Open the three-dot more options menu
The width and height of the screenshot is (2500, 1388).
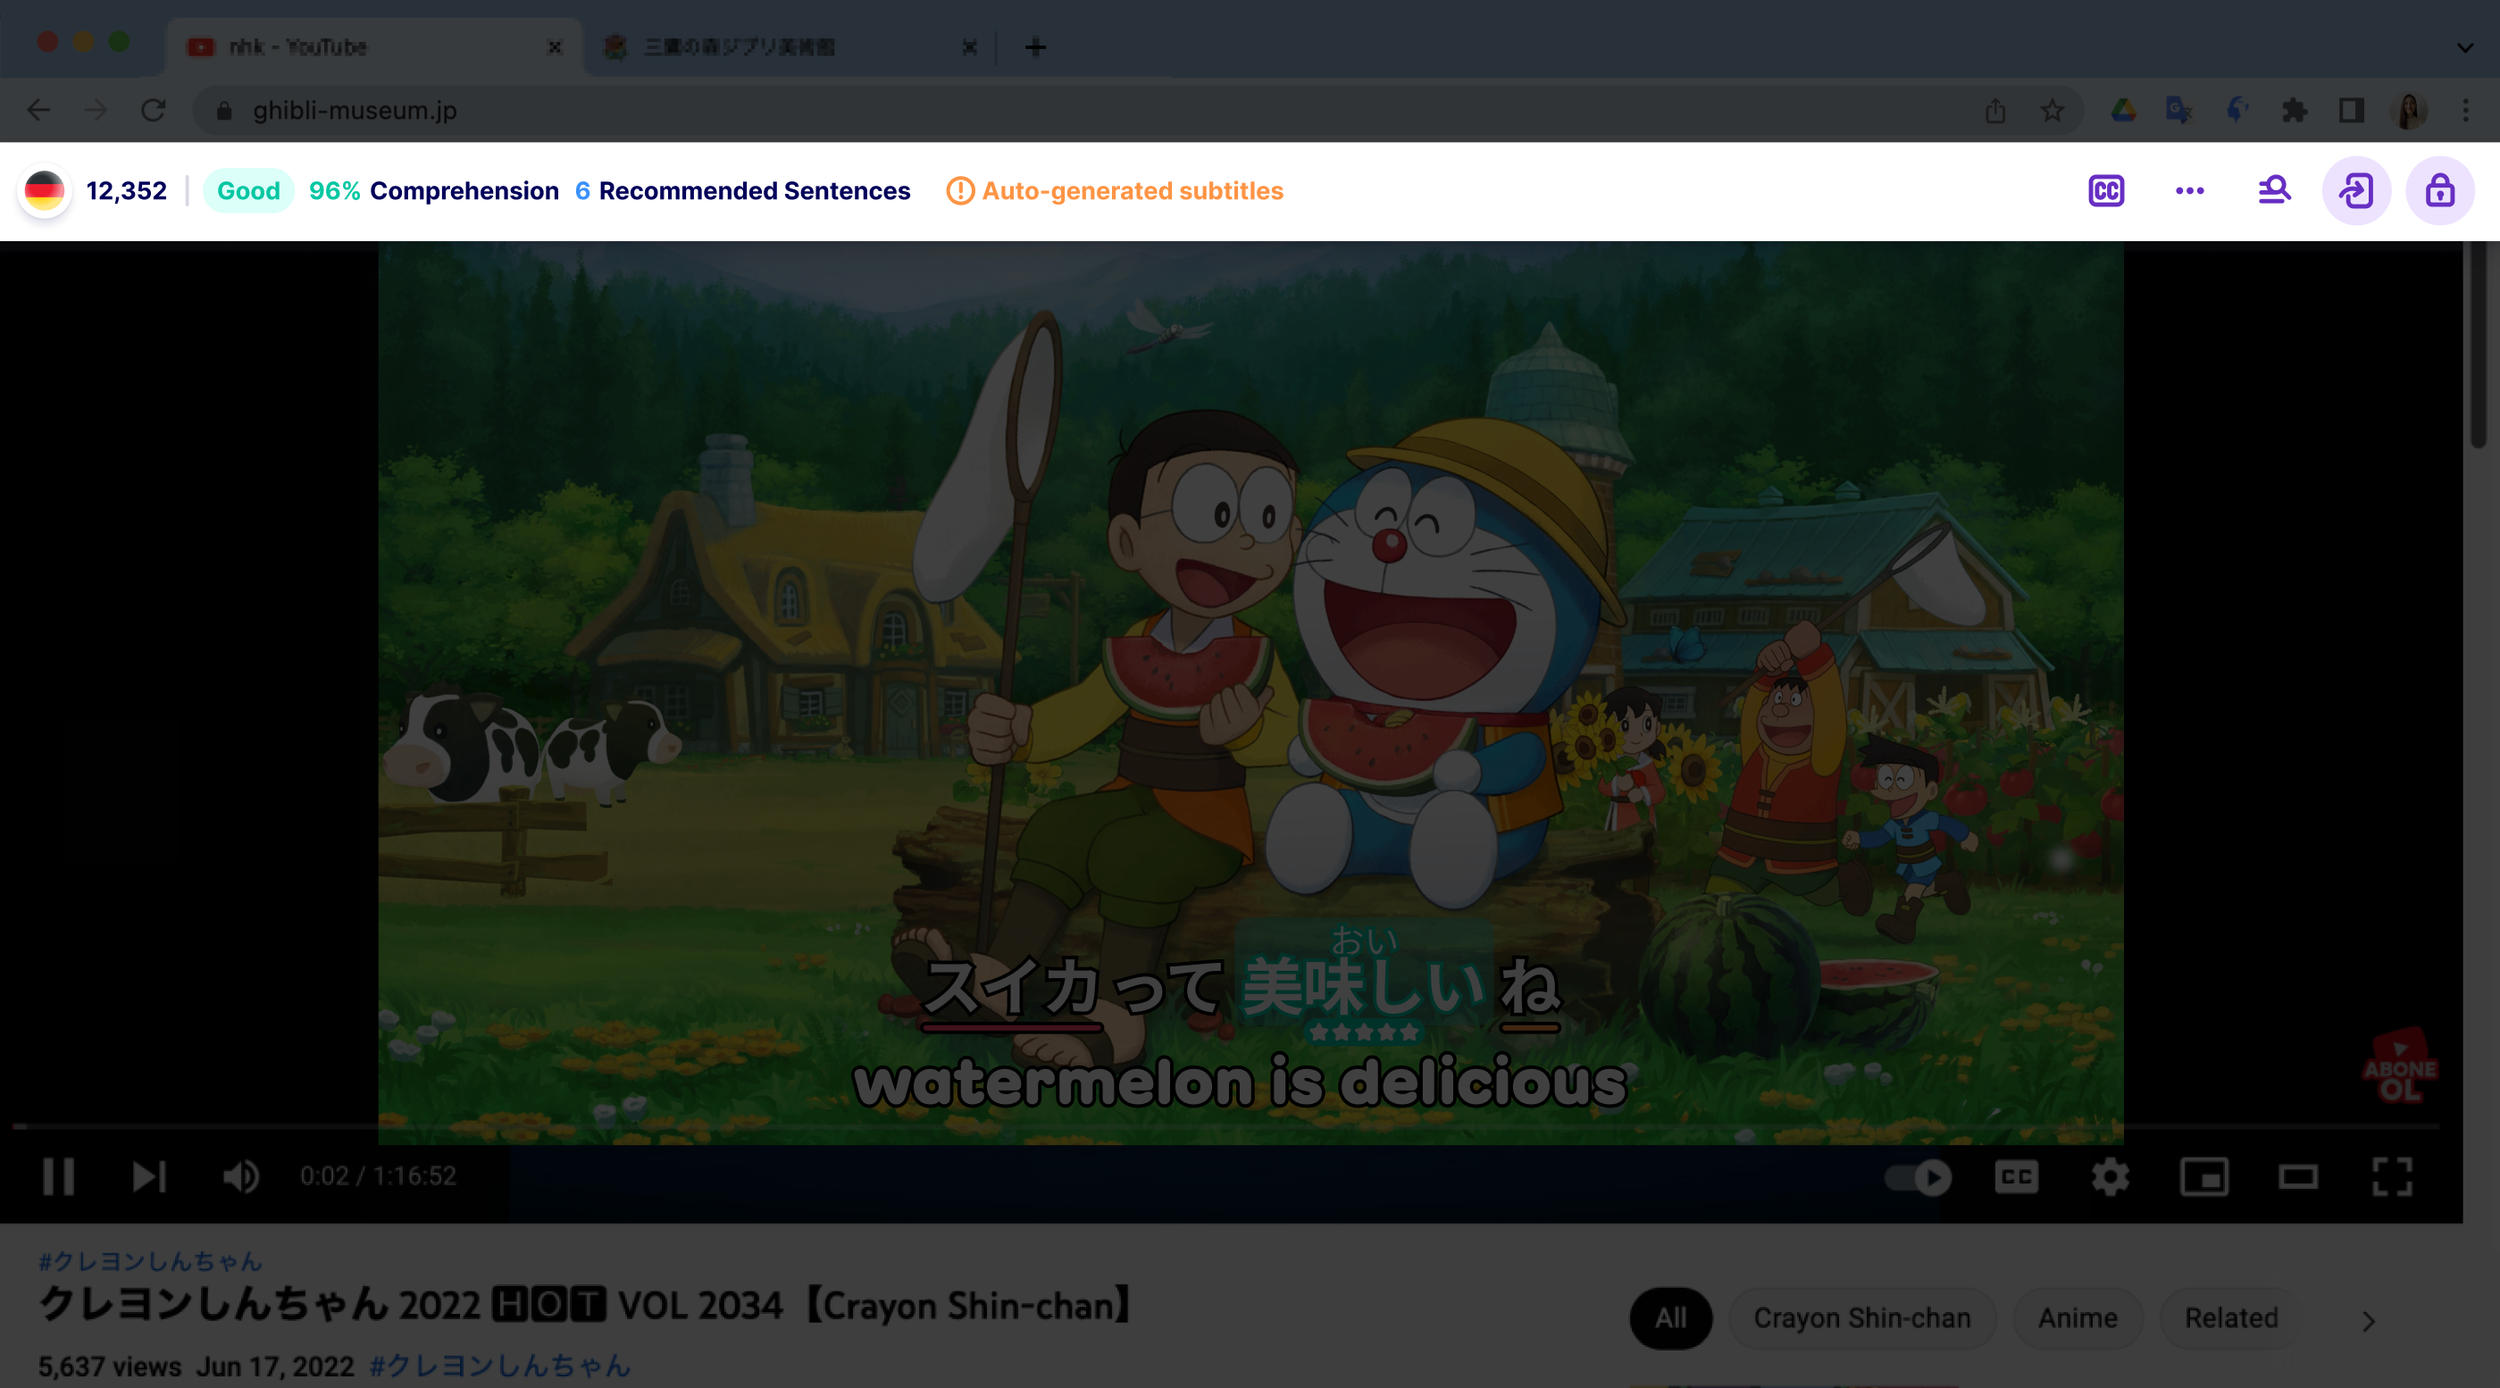(x=2189, y=191)
